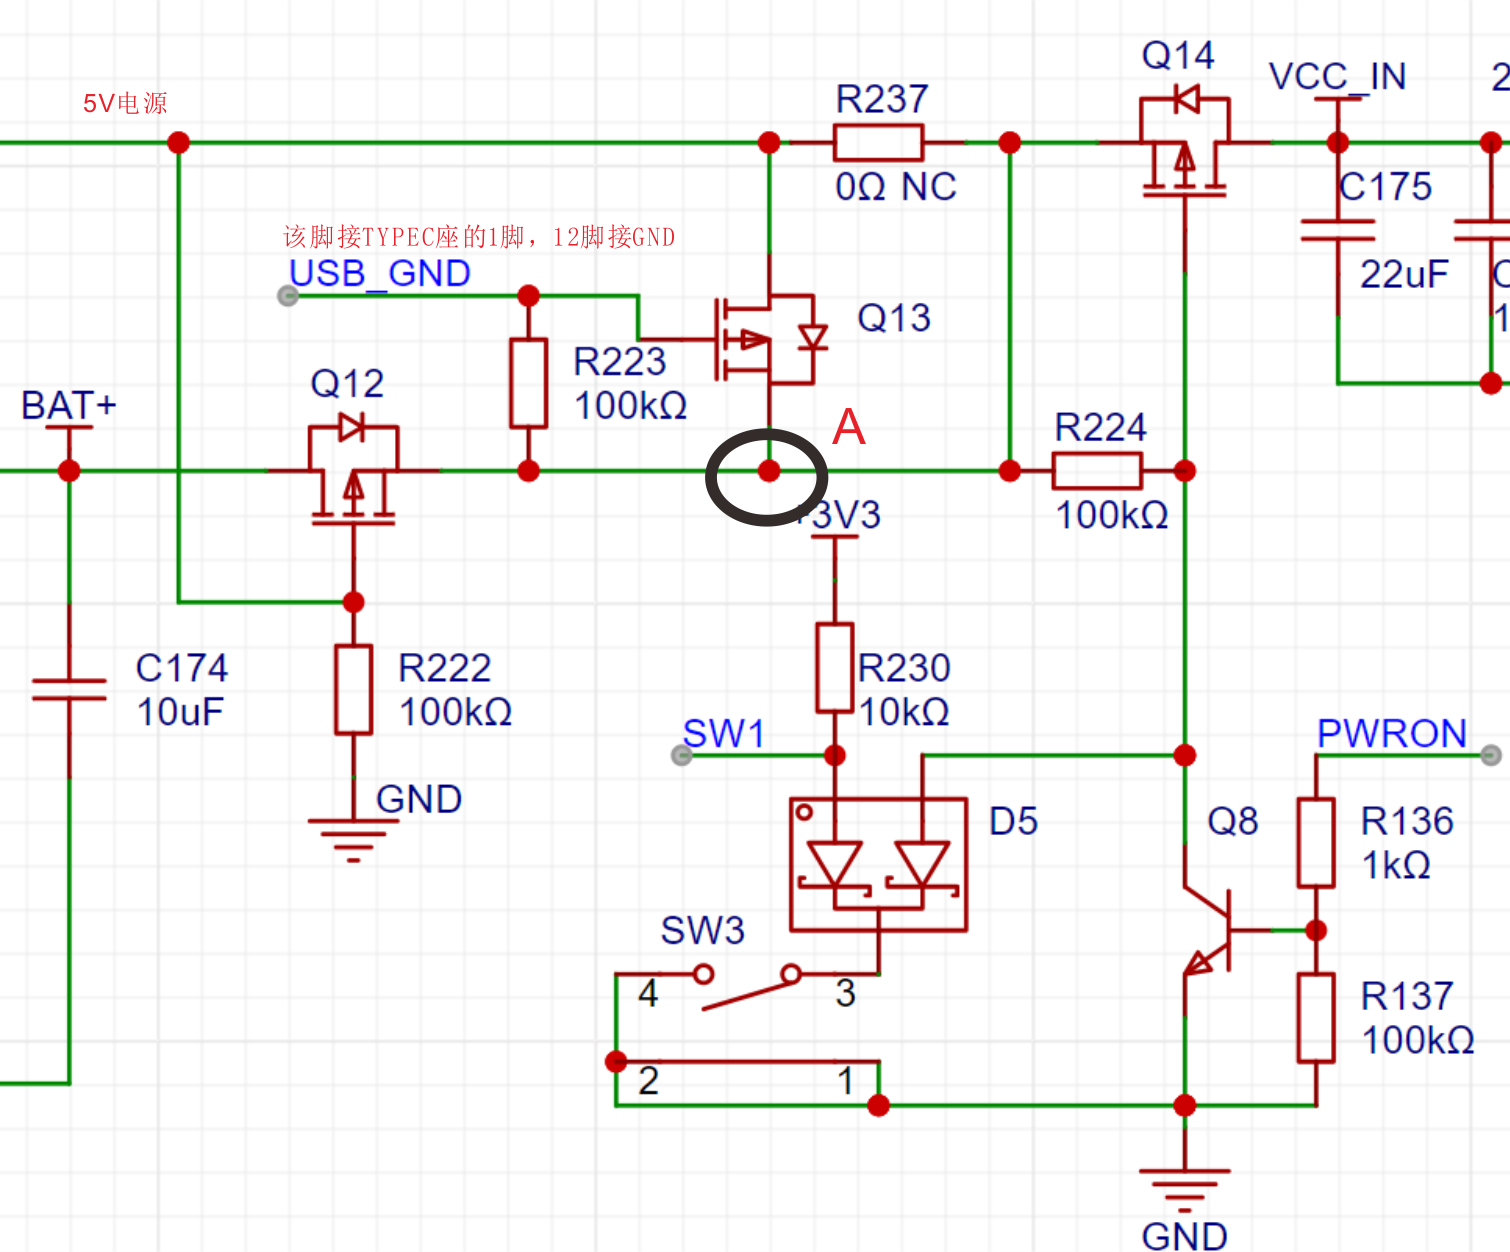Image resolution: width=1510 pixels, height=1252 pixels.
Task: Click the 'R237' designator text
Action: pyautogui.click(x=882, y=99)
